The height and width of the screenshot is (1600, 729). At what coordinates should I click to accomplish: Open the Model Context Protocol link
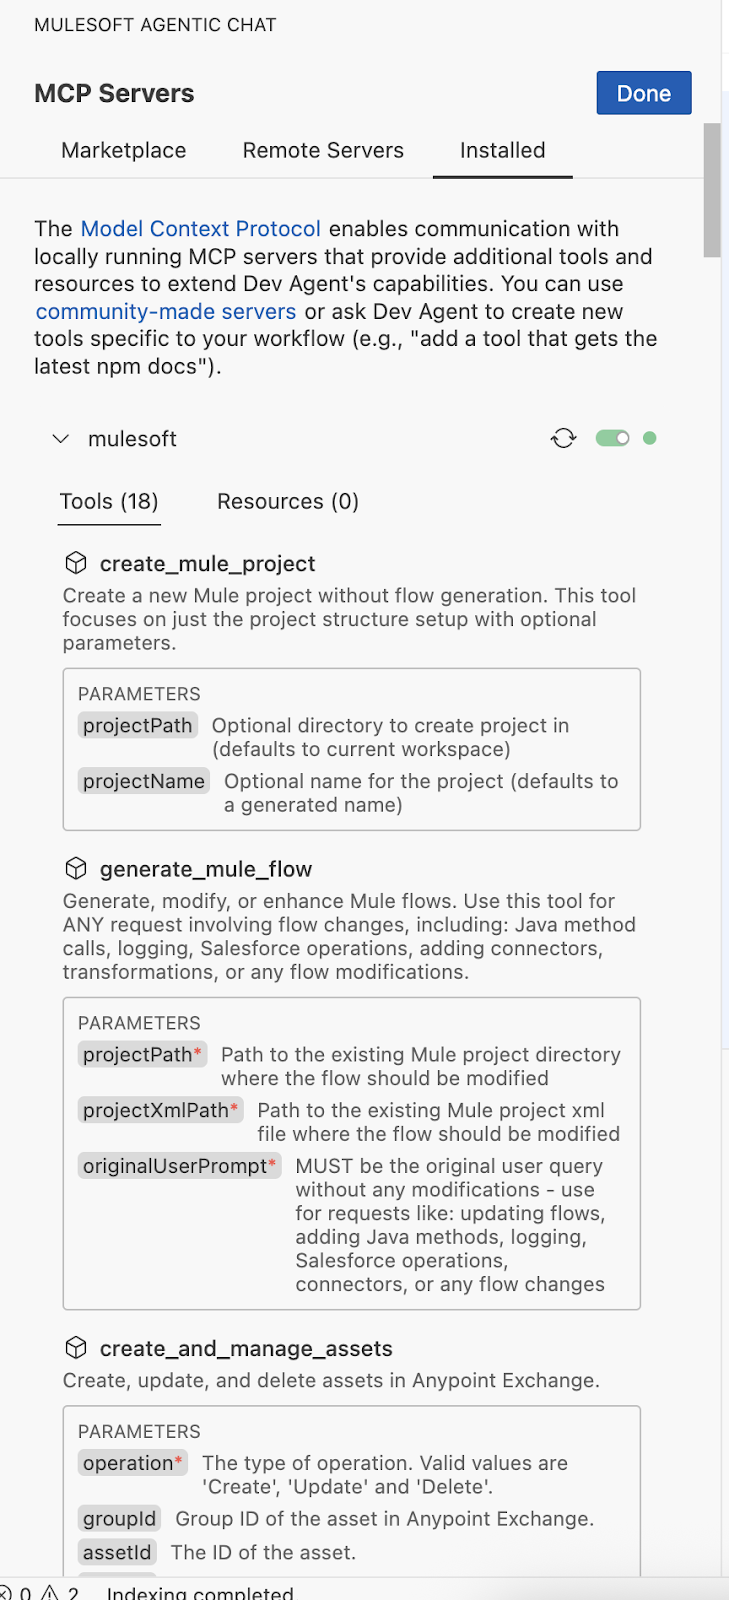200,228
